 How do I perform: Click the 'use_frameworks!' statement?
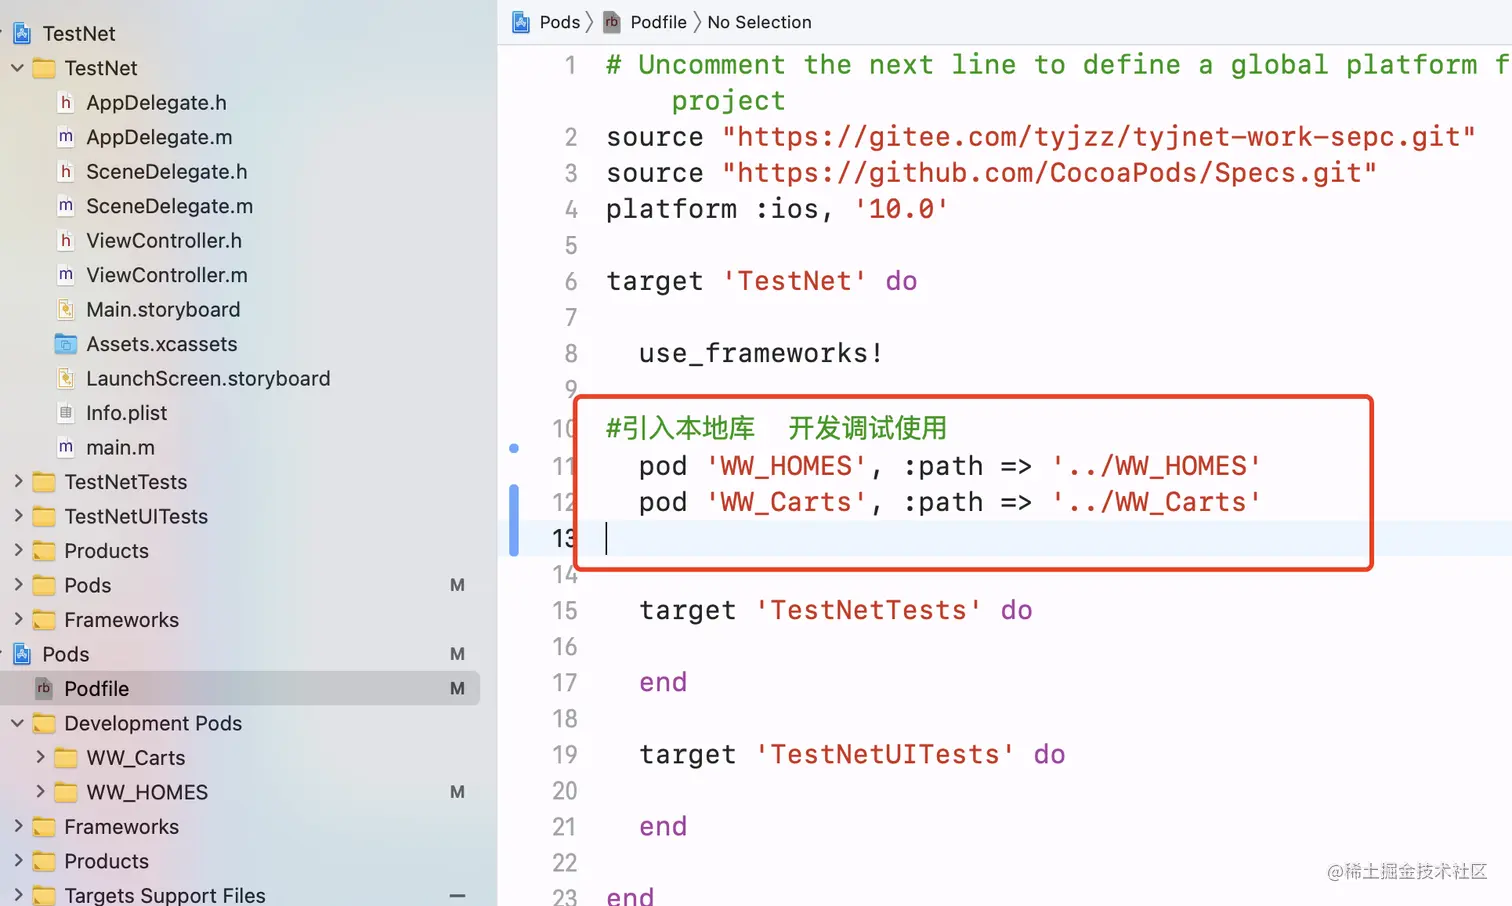click(761, 353)
